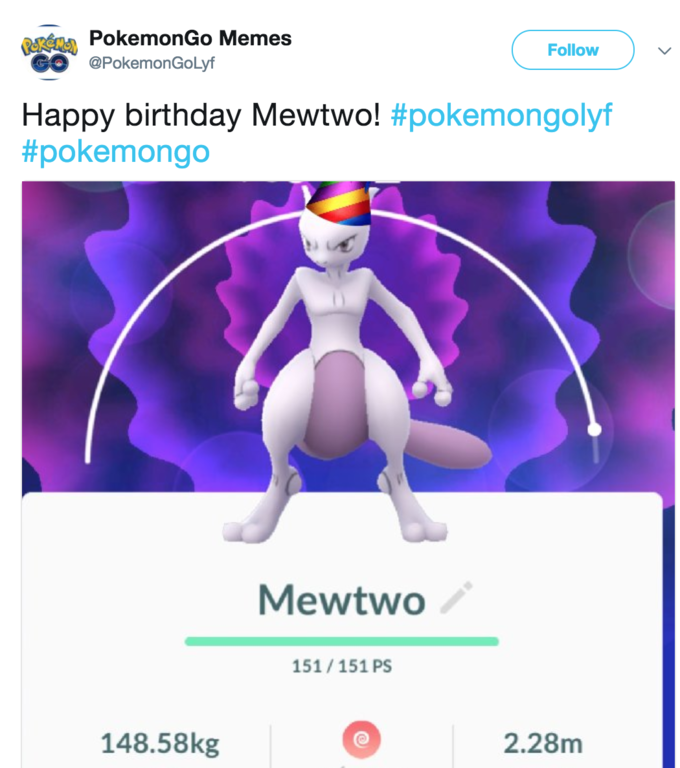Click the white dot on CP arc

(x=594, y=430)
